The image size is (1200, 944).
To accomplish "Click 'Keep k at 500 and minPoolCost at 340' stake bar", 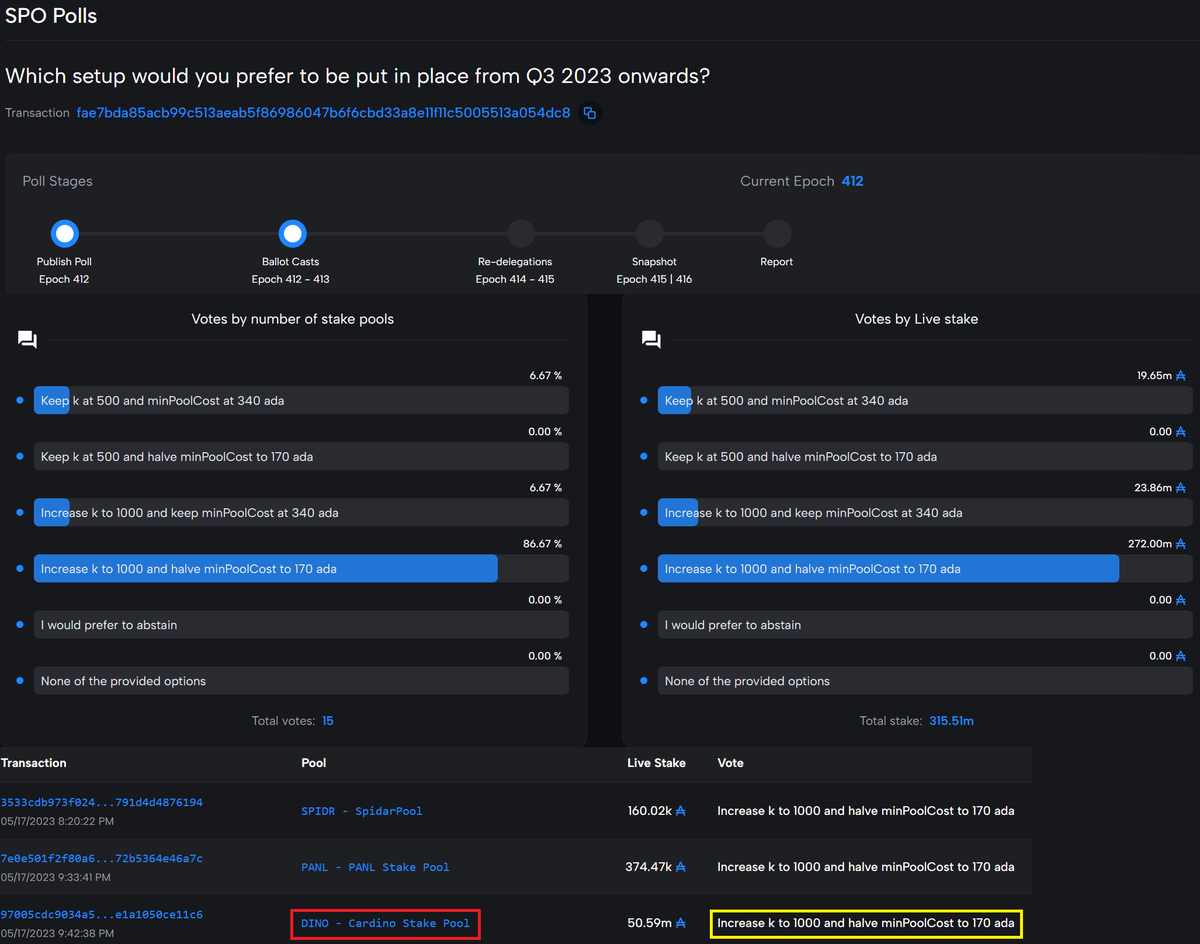I will click(x=925, y=401).
